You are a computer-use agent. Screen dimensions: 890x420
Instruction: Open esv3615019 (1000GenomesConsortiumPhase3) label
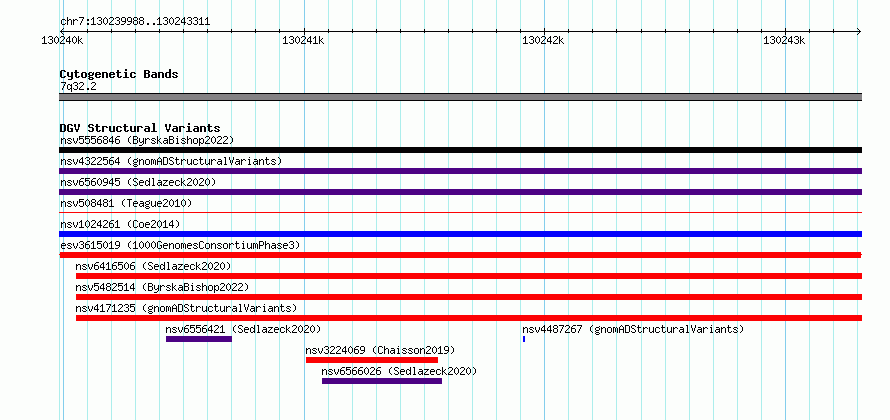pos(180,245)
